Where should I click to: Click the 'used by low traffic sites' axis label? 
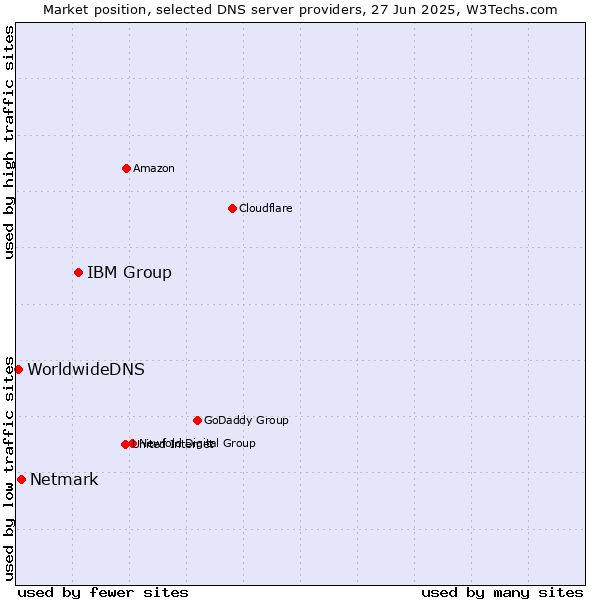point(8,469)
